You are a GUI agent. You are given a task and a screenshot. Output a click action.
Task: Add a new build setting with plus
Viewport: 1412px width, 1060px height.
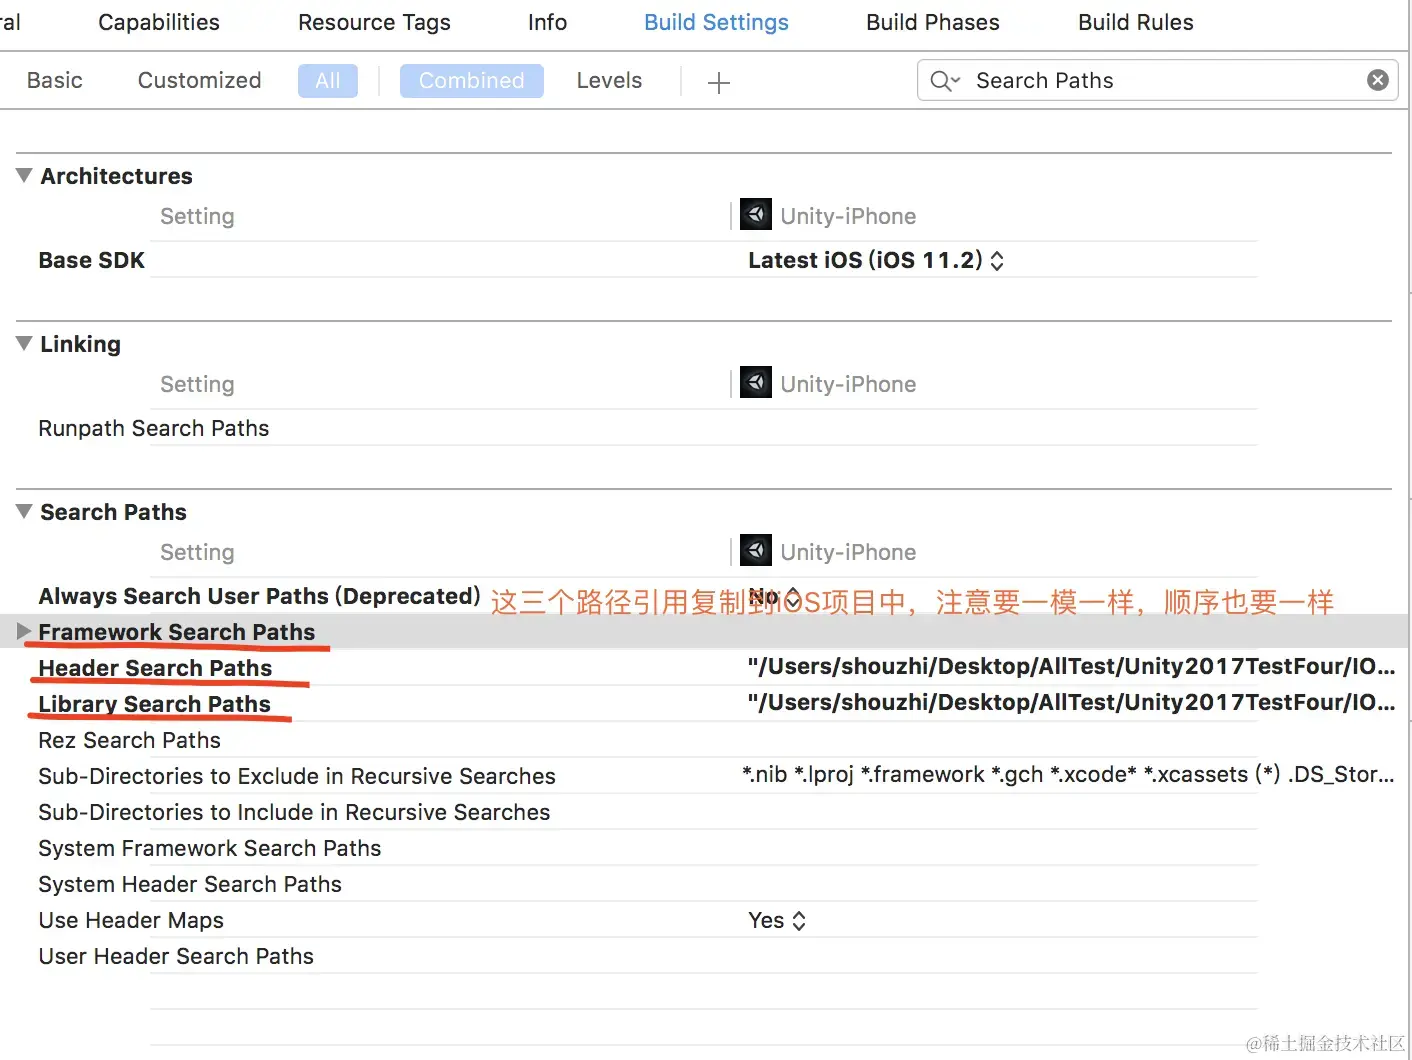click(718, 83)
